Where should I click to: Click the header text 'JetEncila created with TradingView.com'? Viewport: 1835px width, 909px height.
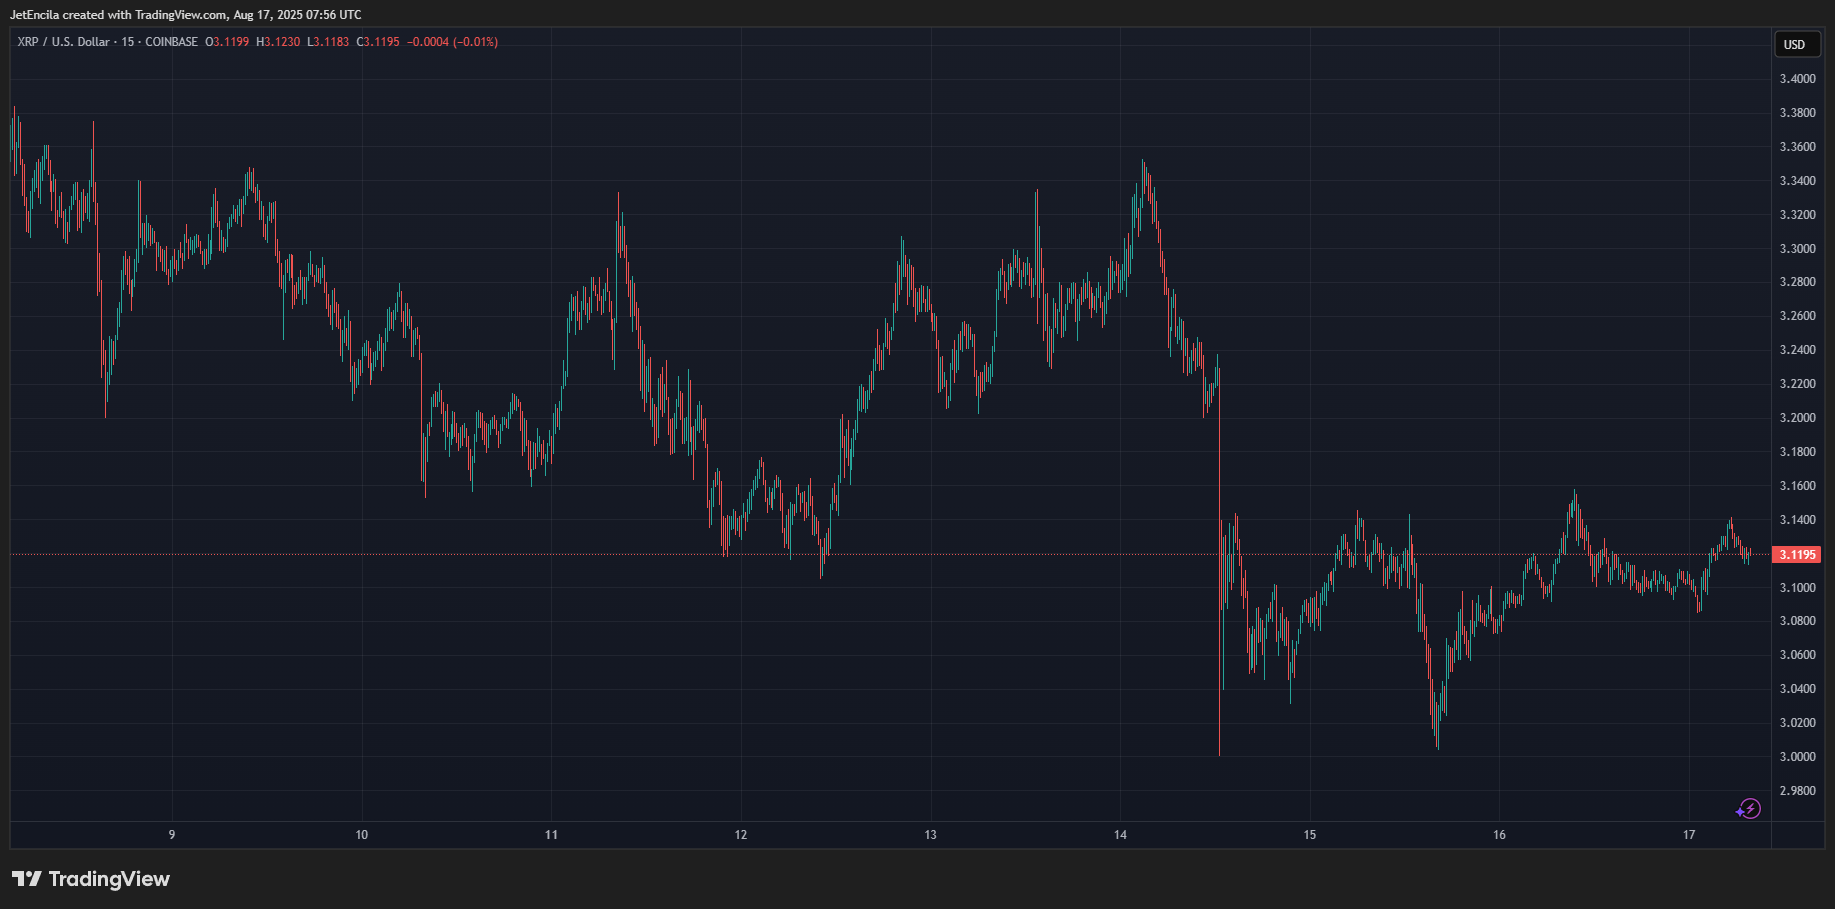click(119, 15)
